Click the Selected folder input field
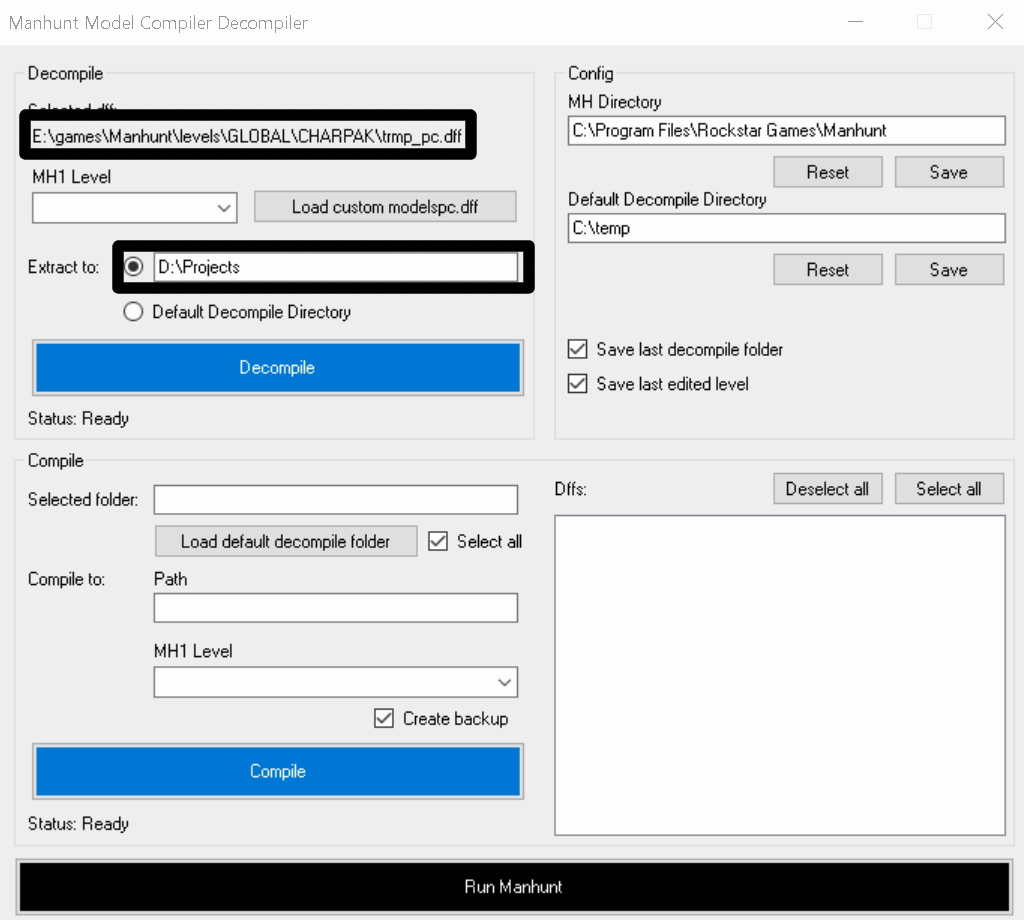 [336, 500]
